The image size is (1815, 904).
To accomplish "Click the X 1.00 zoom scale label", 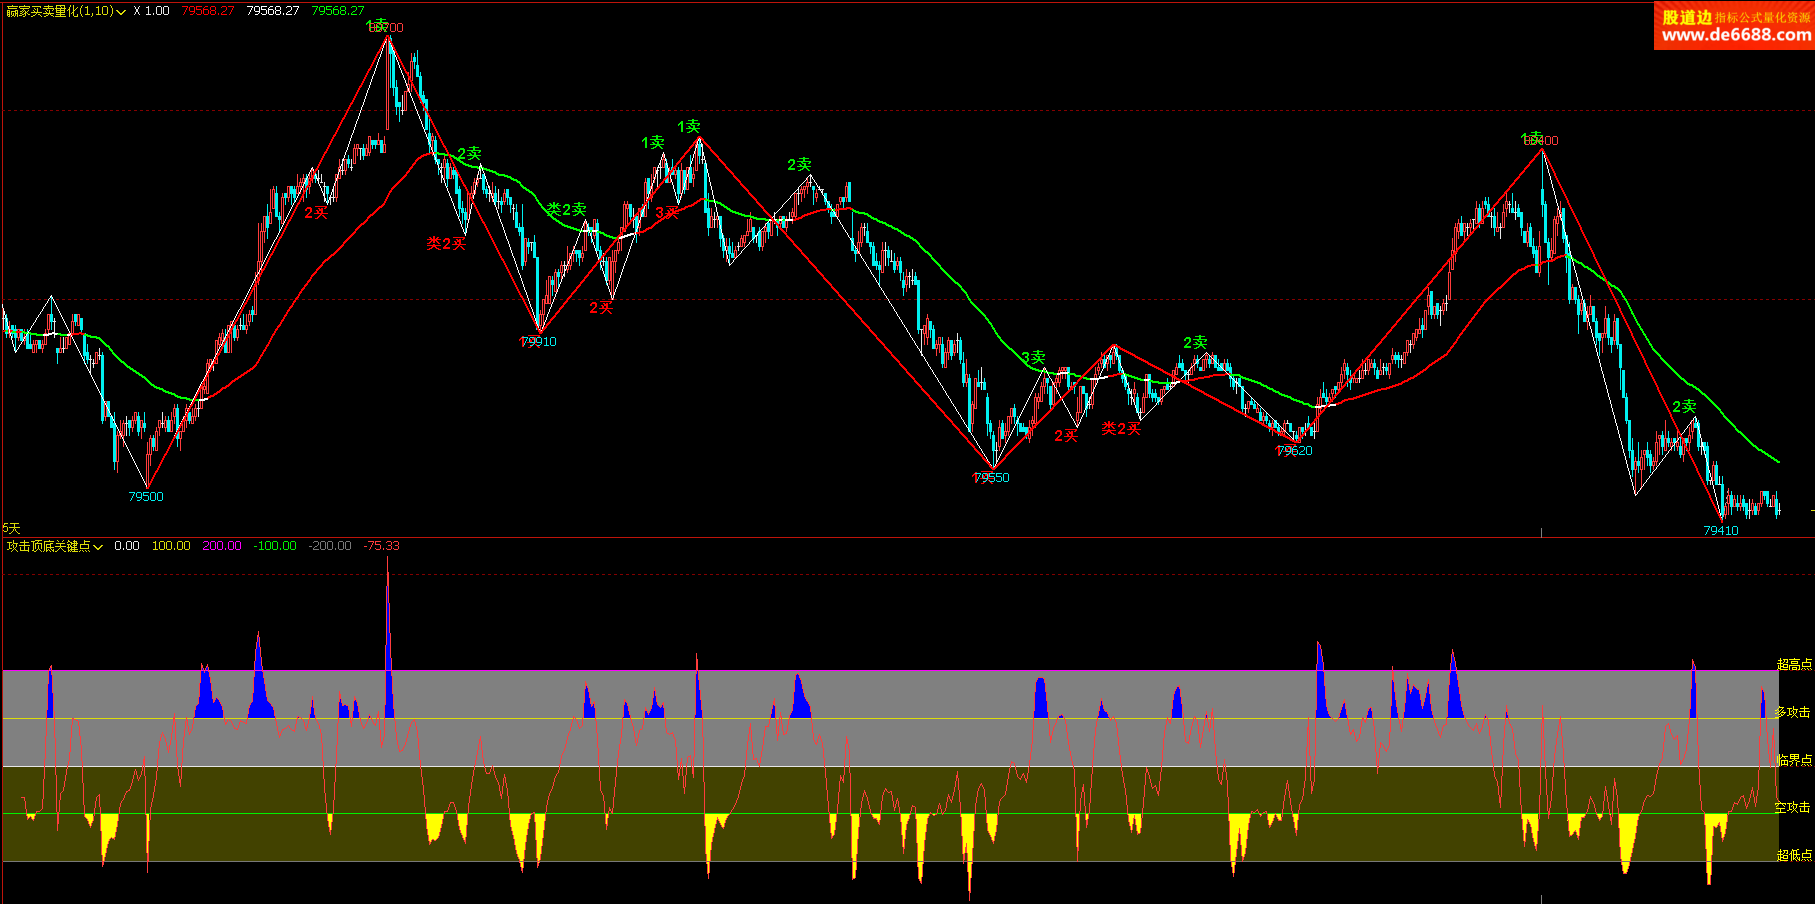I will 151,11.
